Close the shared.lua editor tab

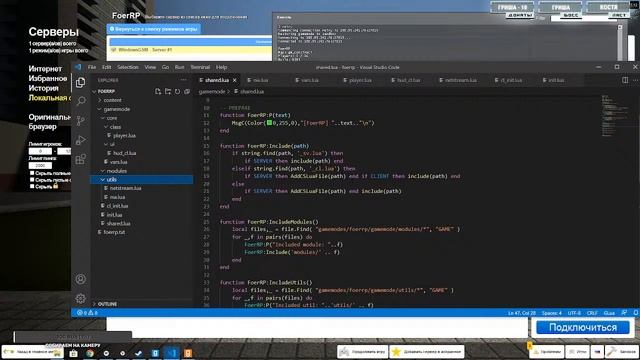point(235,80)
